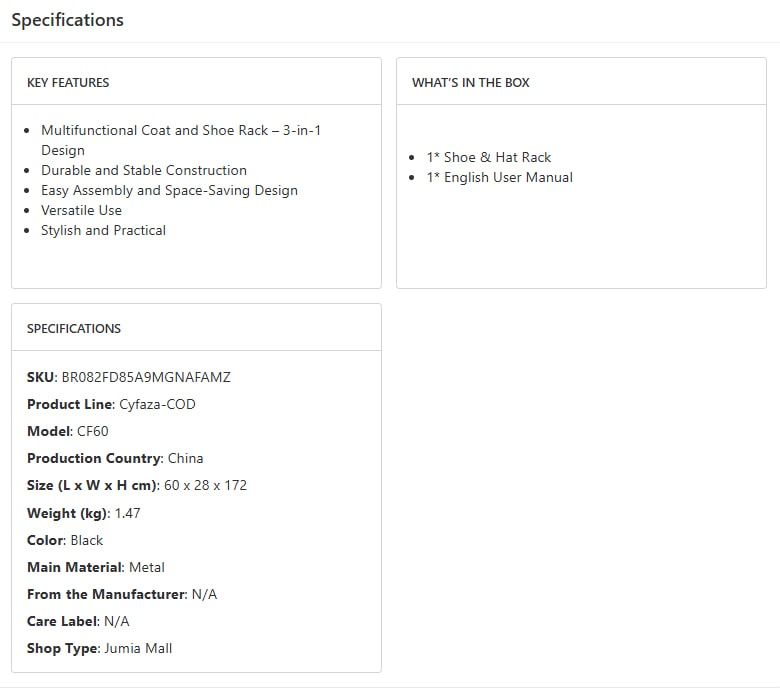The width and height of the screenshot is (780, 688).
Task: Click the Stylish and Practical bullet
Action: click(x=103, y=230)
